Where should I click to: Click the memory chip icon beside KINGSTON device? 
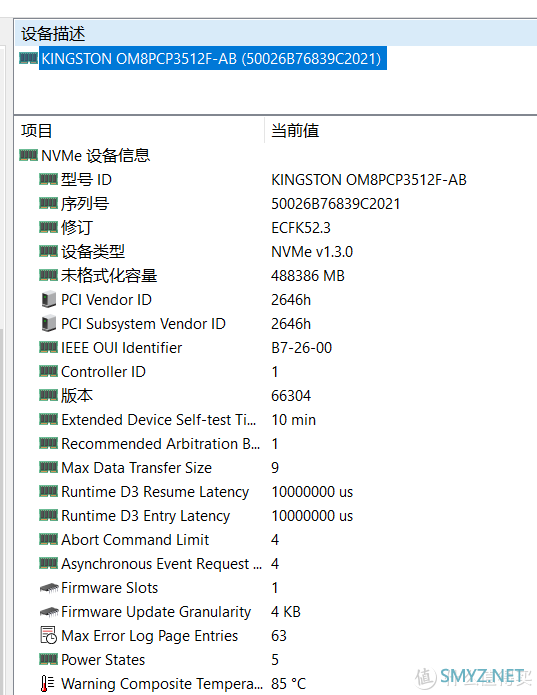[x=28, y=58]
